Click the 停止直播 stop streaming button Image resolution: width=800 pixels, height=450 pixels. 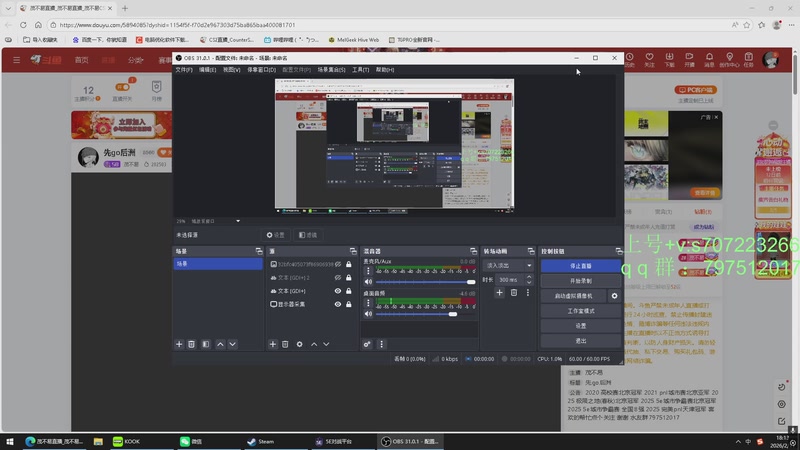pyautogui.click(x=581, y=266)
